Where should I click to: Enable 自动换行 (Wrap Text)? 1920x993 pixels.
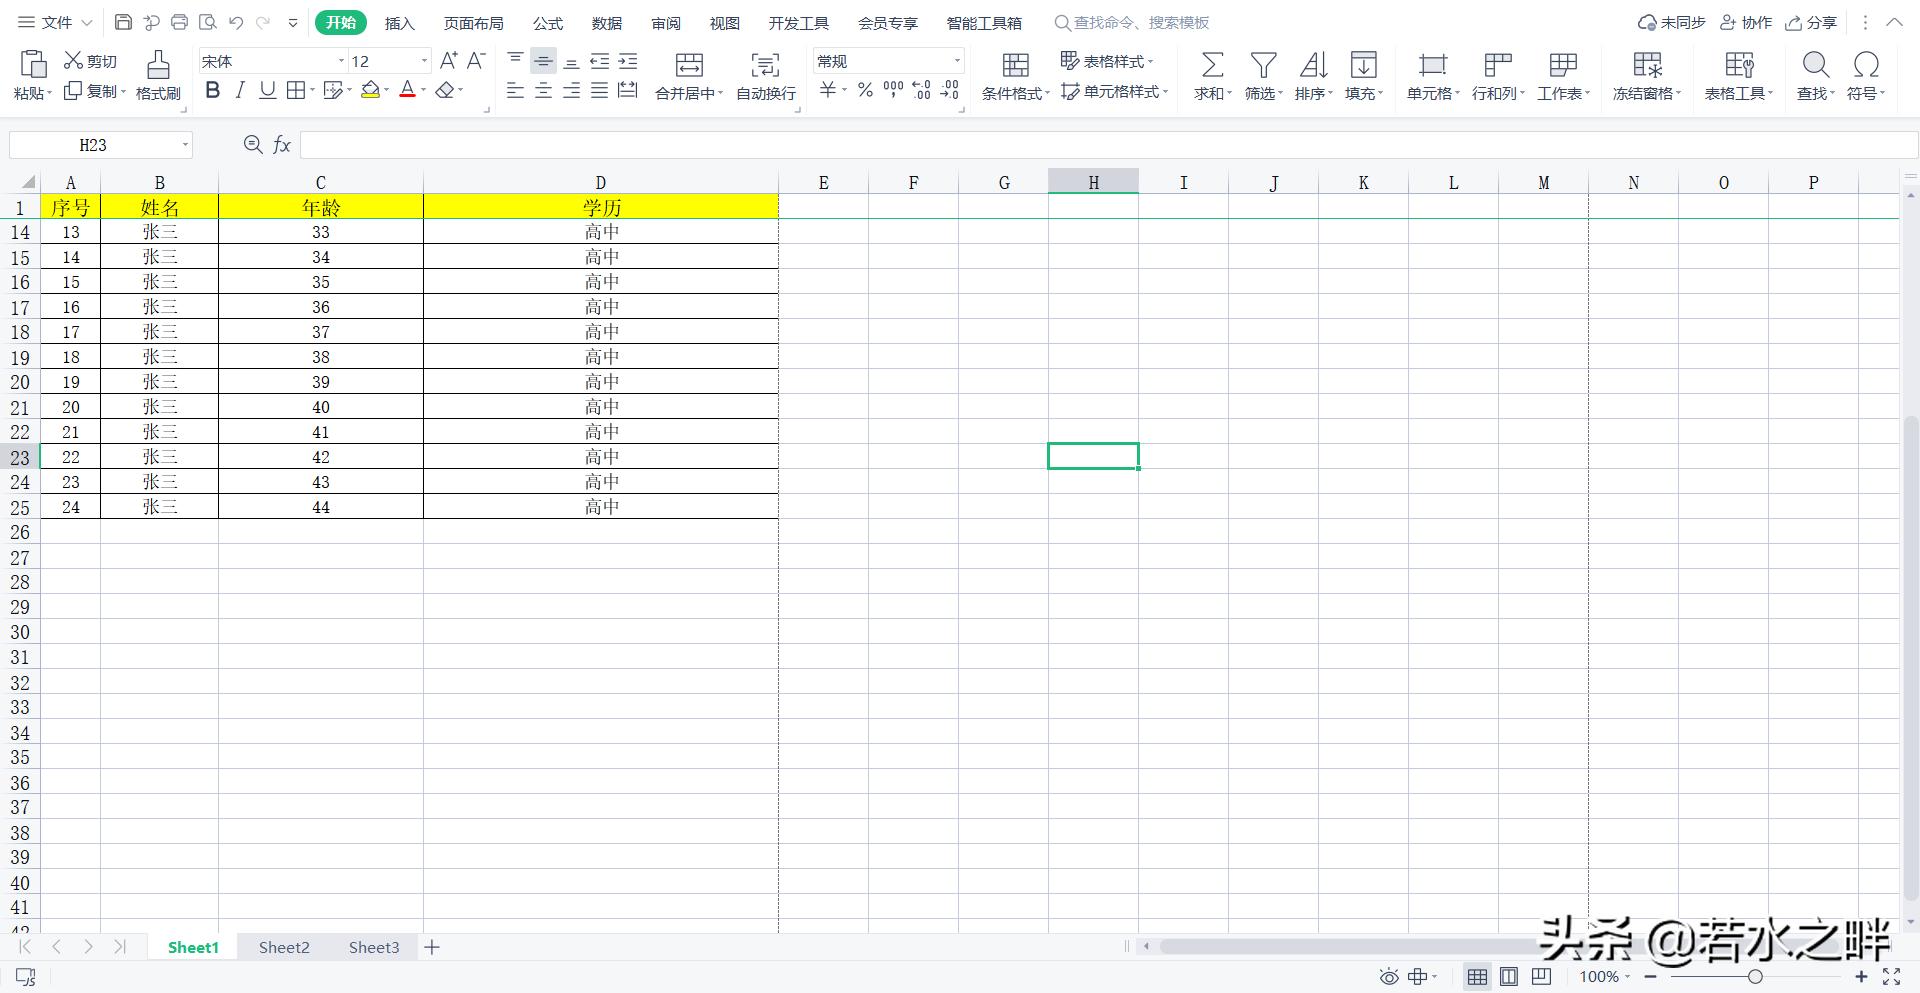coord(763,75)
